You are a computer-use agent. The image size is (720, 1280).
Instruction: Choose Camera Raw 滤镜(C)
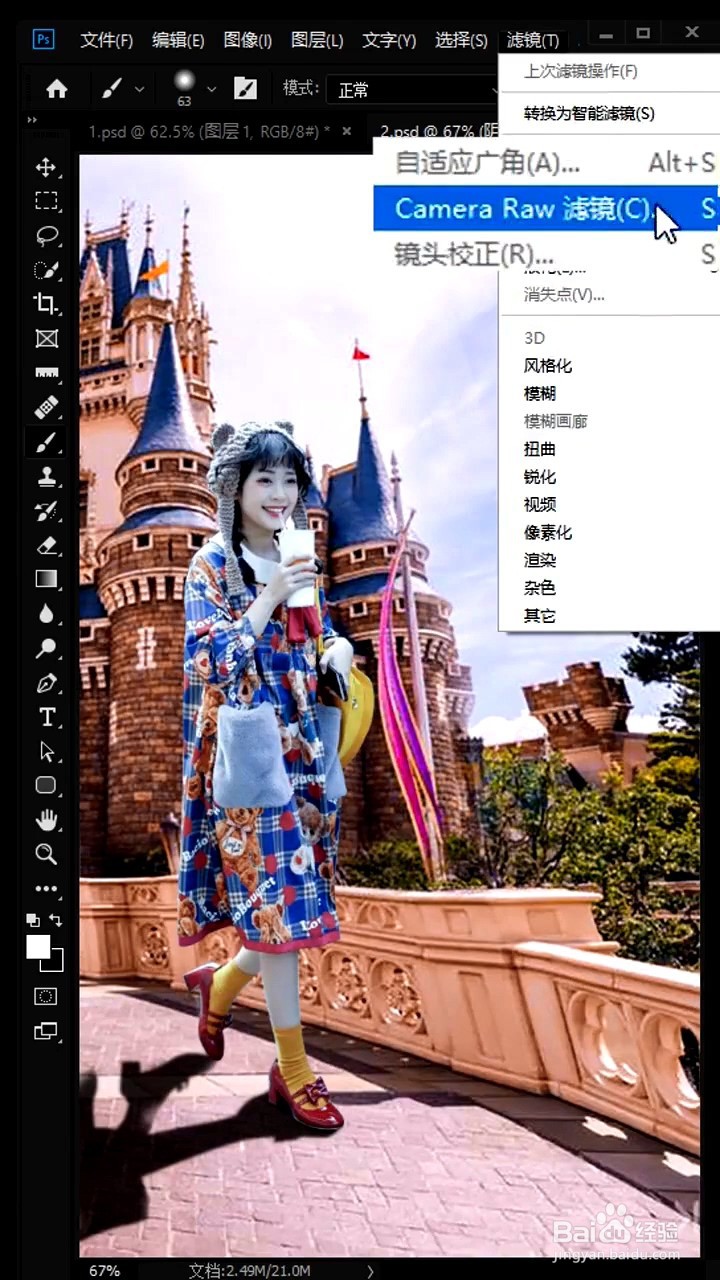tap(545, 208)
